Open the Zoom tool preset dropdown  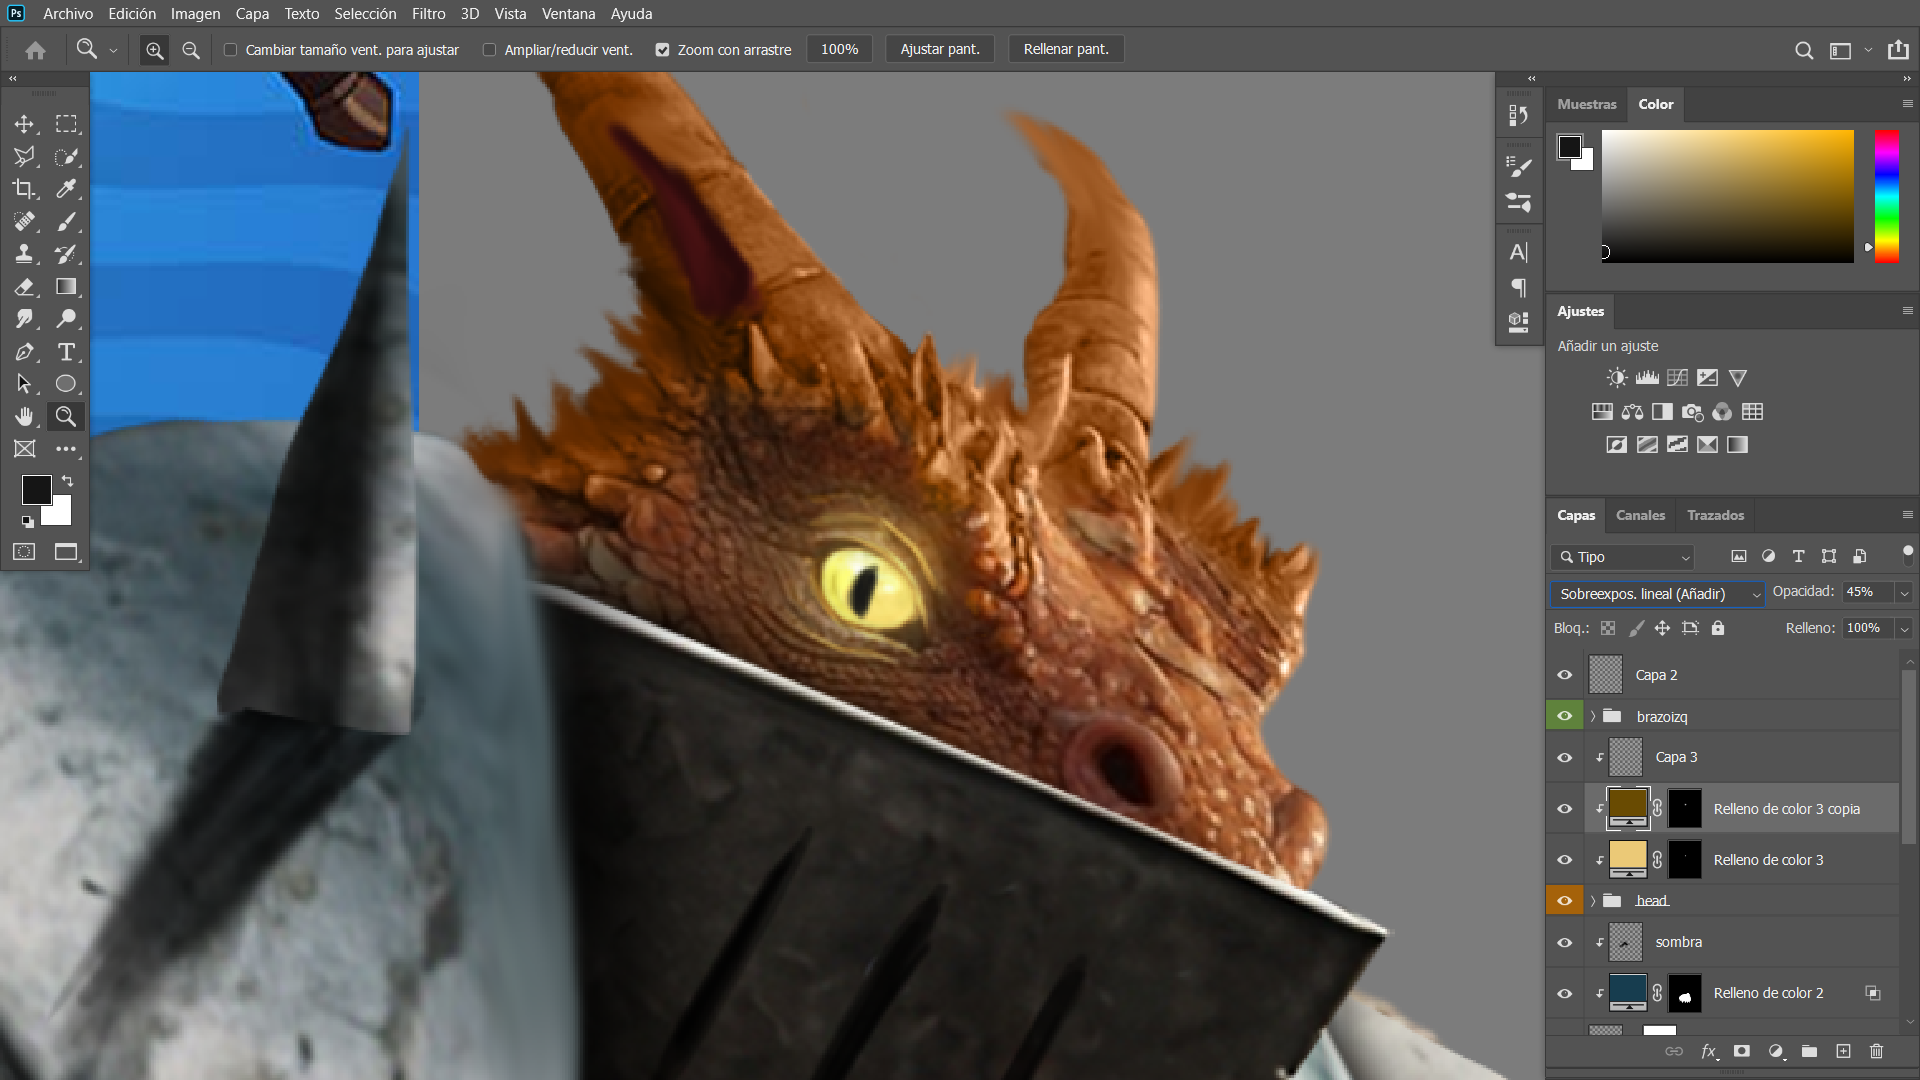(x=113, y=50)
